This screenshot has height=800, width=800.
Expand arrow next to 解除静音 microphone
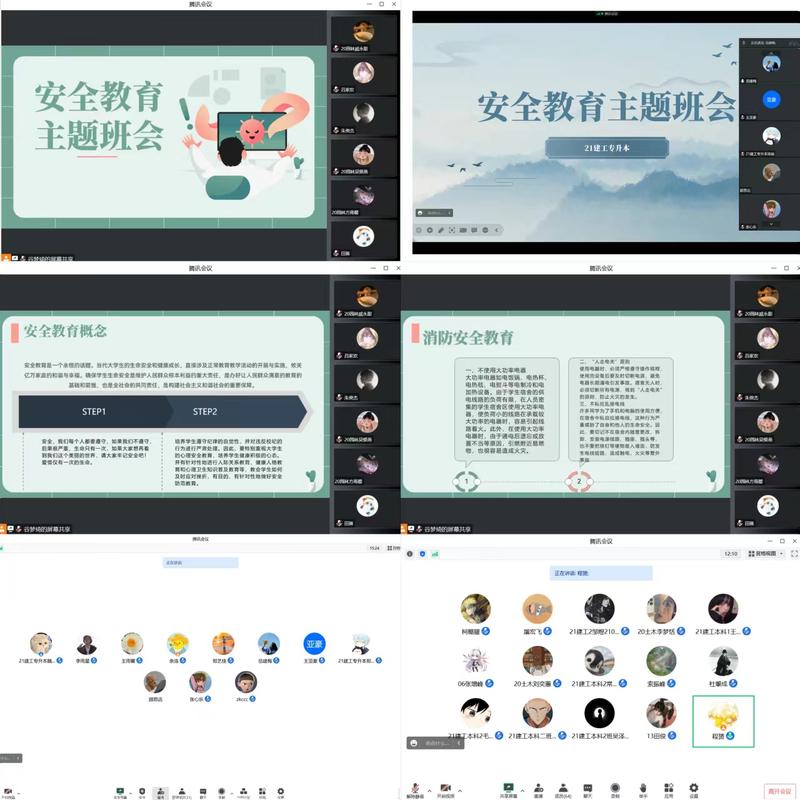click(x=427, y=788)
